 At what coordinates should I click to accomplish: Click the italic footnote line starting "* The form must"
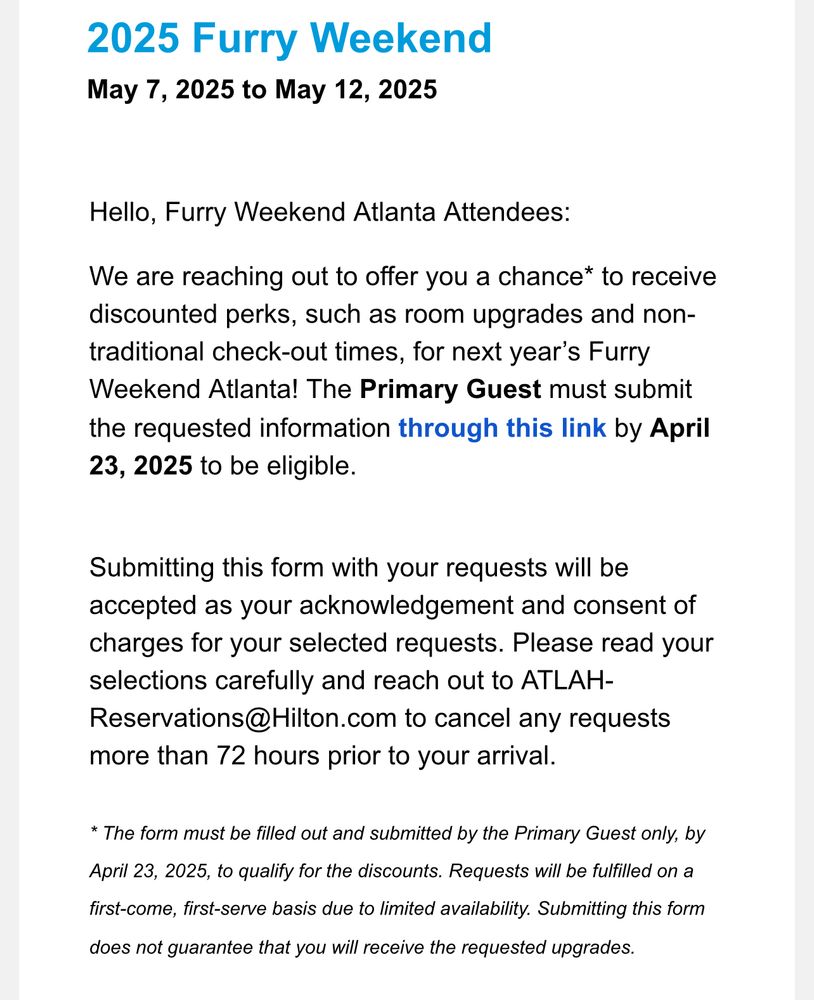click(397, 834)
